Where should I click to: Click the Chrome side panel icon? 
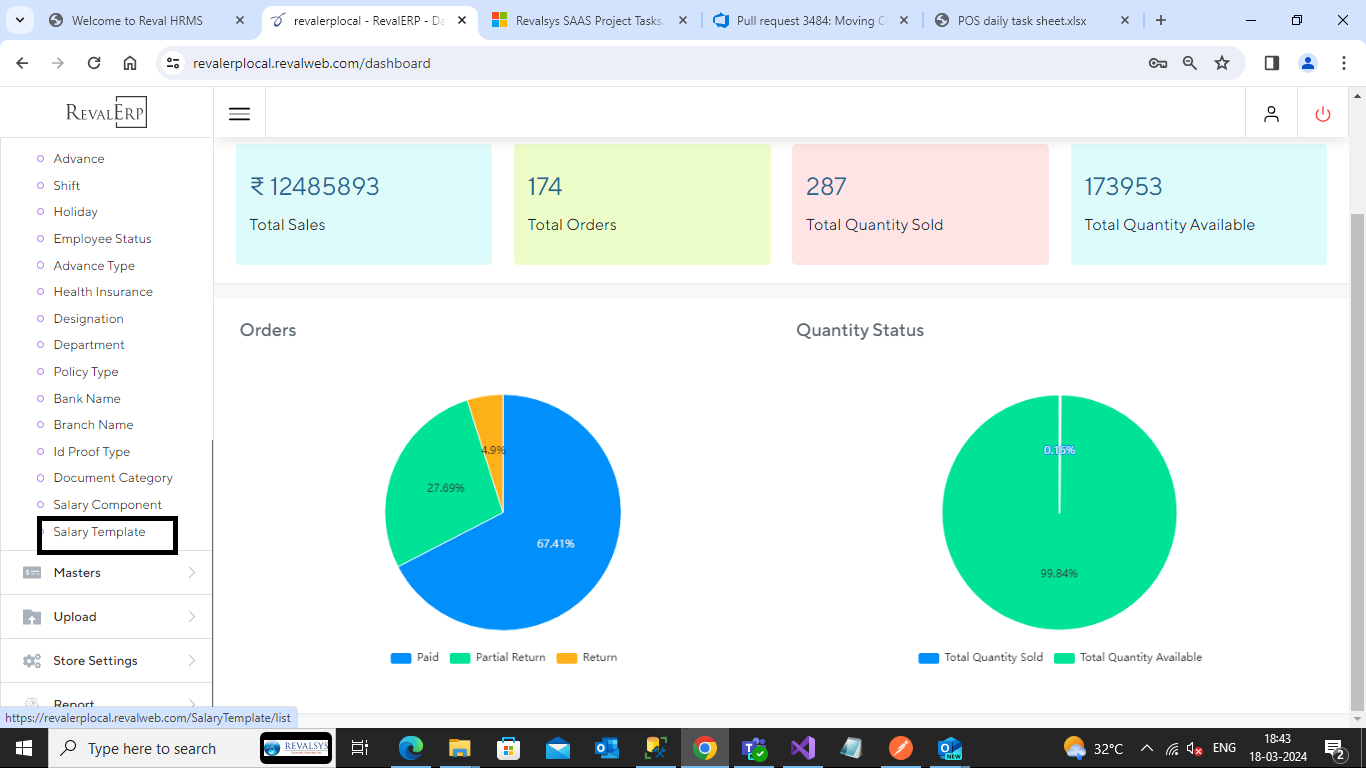[1272, 63]
